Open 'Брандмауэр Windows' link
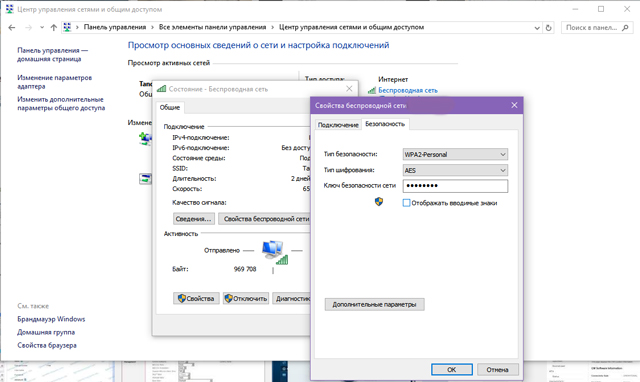 click(51, 319)
